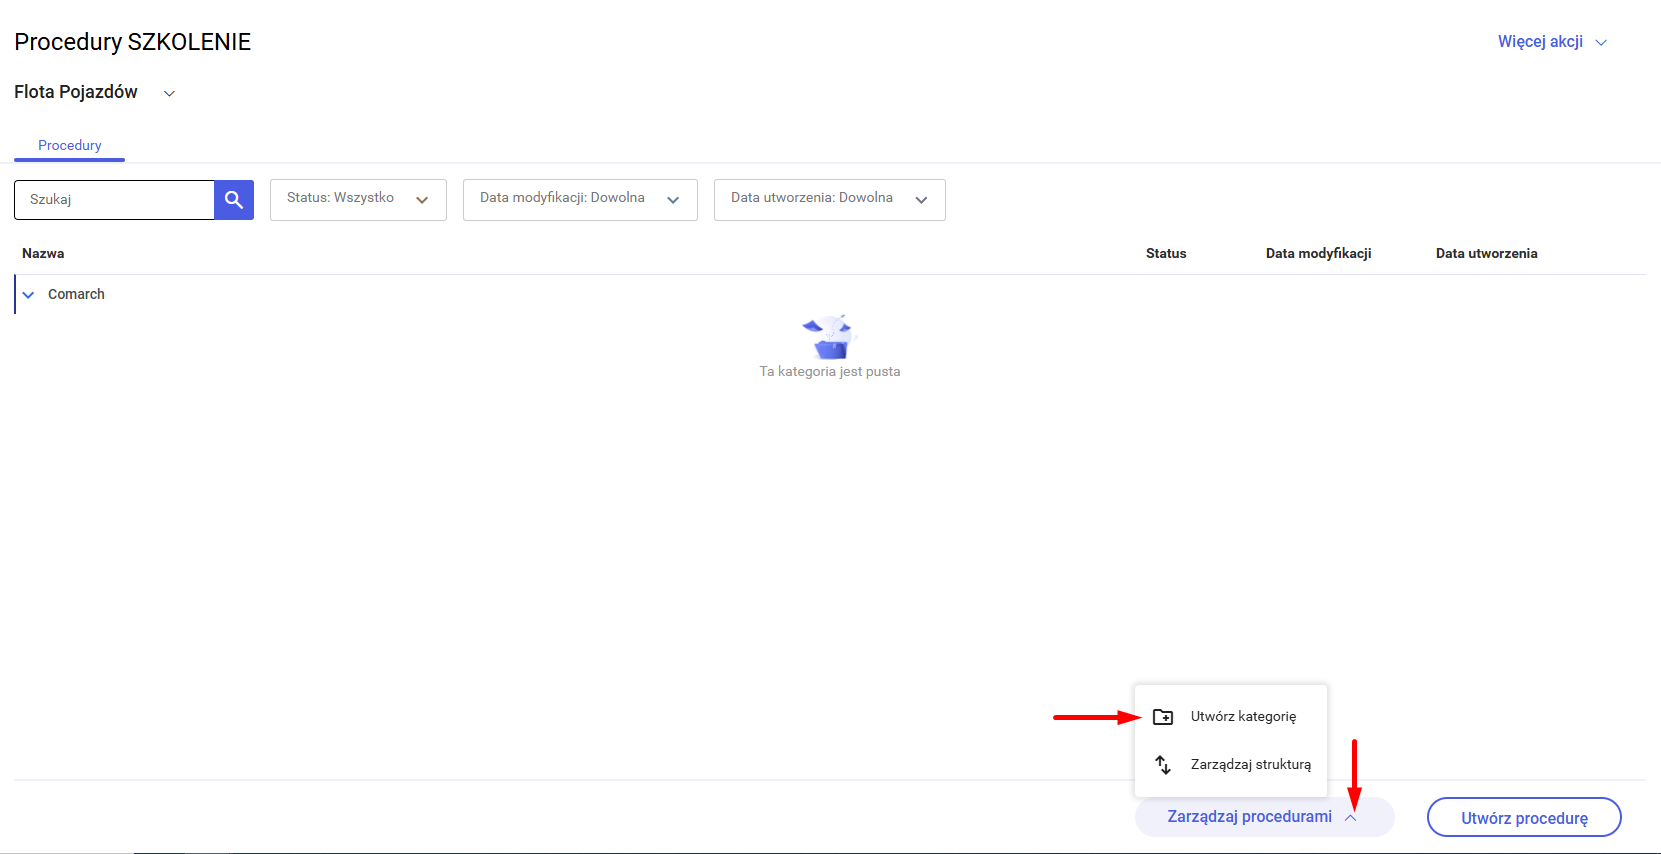Open the Więcej akcji dropdown
The width and height of the screenshot is (1661, 854).
click(x=1552, y=42)
